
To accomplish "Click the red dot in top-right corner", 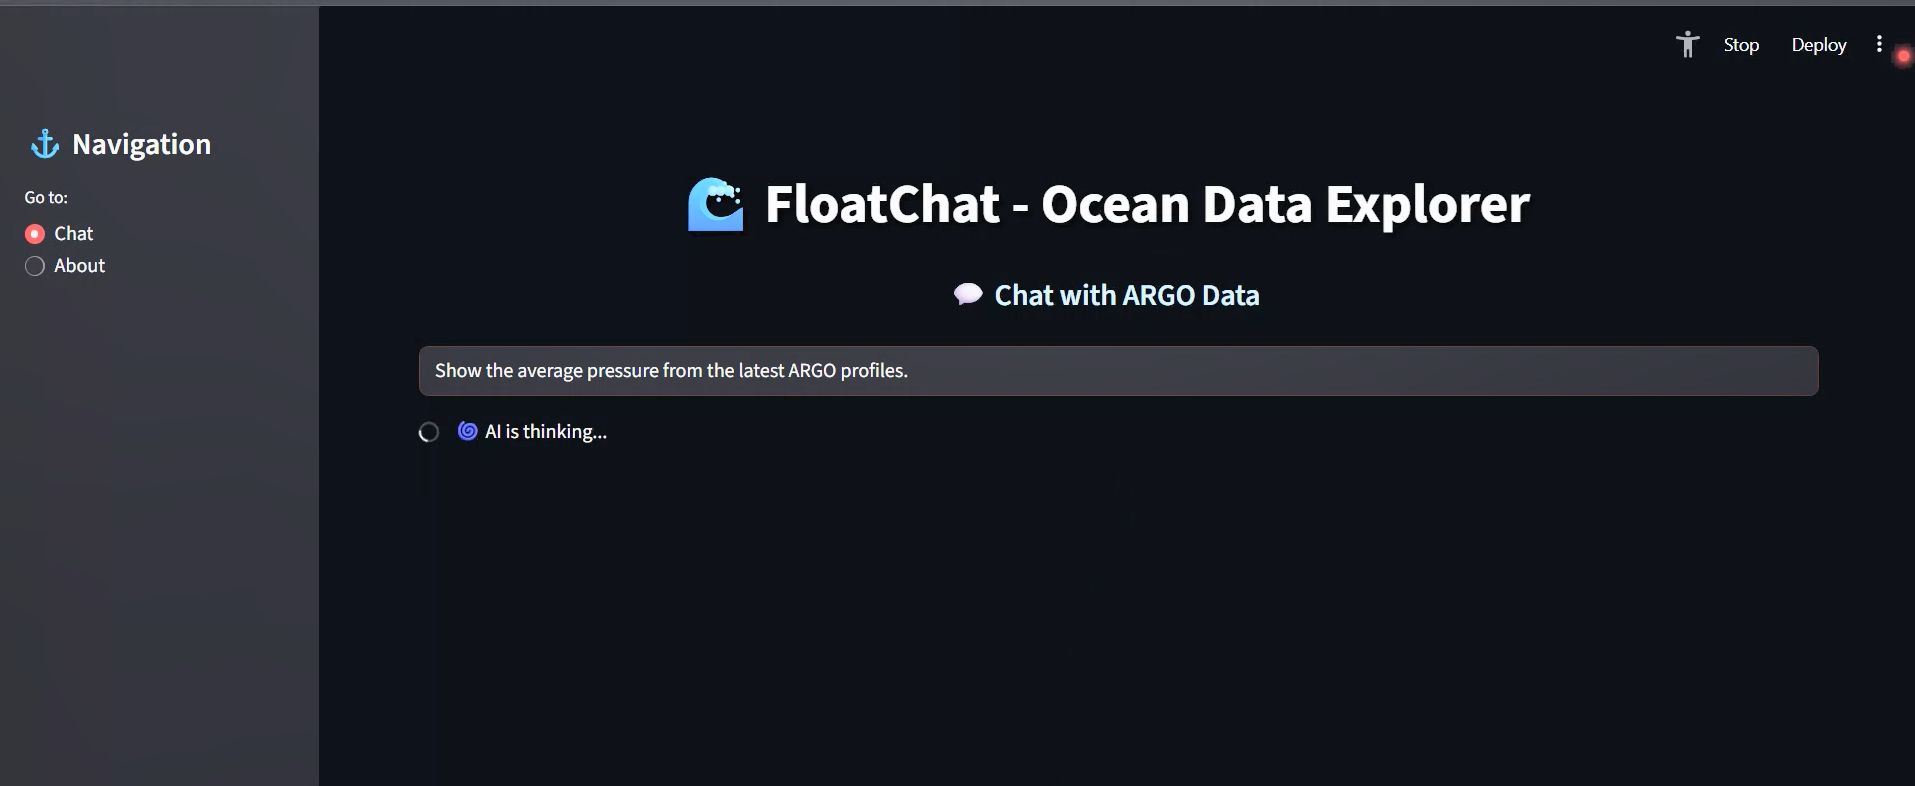I will [x=1903, y=56].
